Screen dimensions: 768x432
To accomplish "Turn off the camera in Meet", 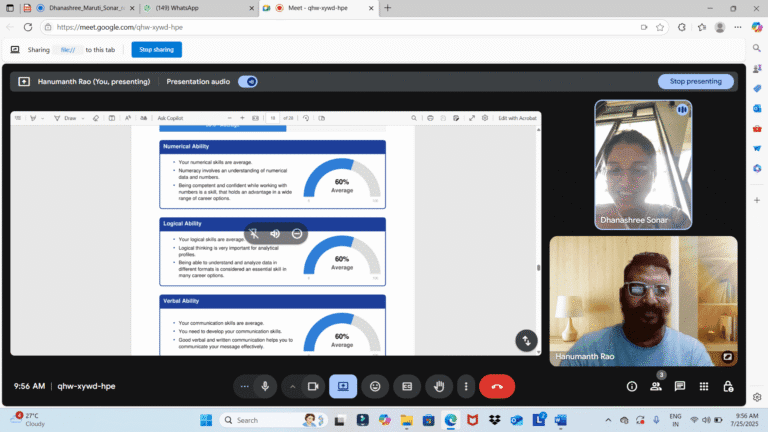I will coord(313,386).
